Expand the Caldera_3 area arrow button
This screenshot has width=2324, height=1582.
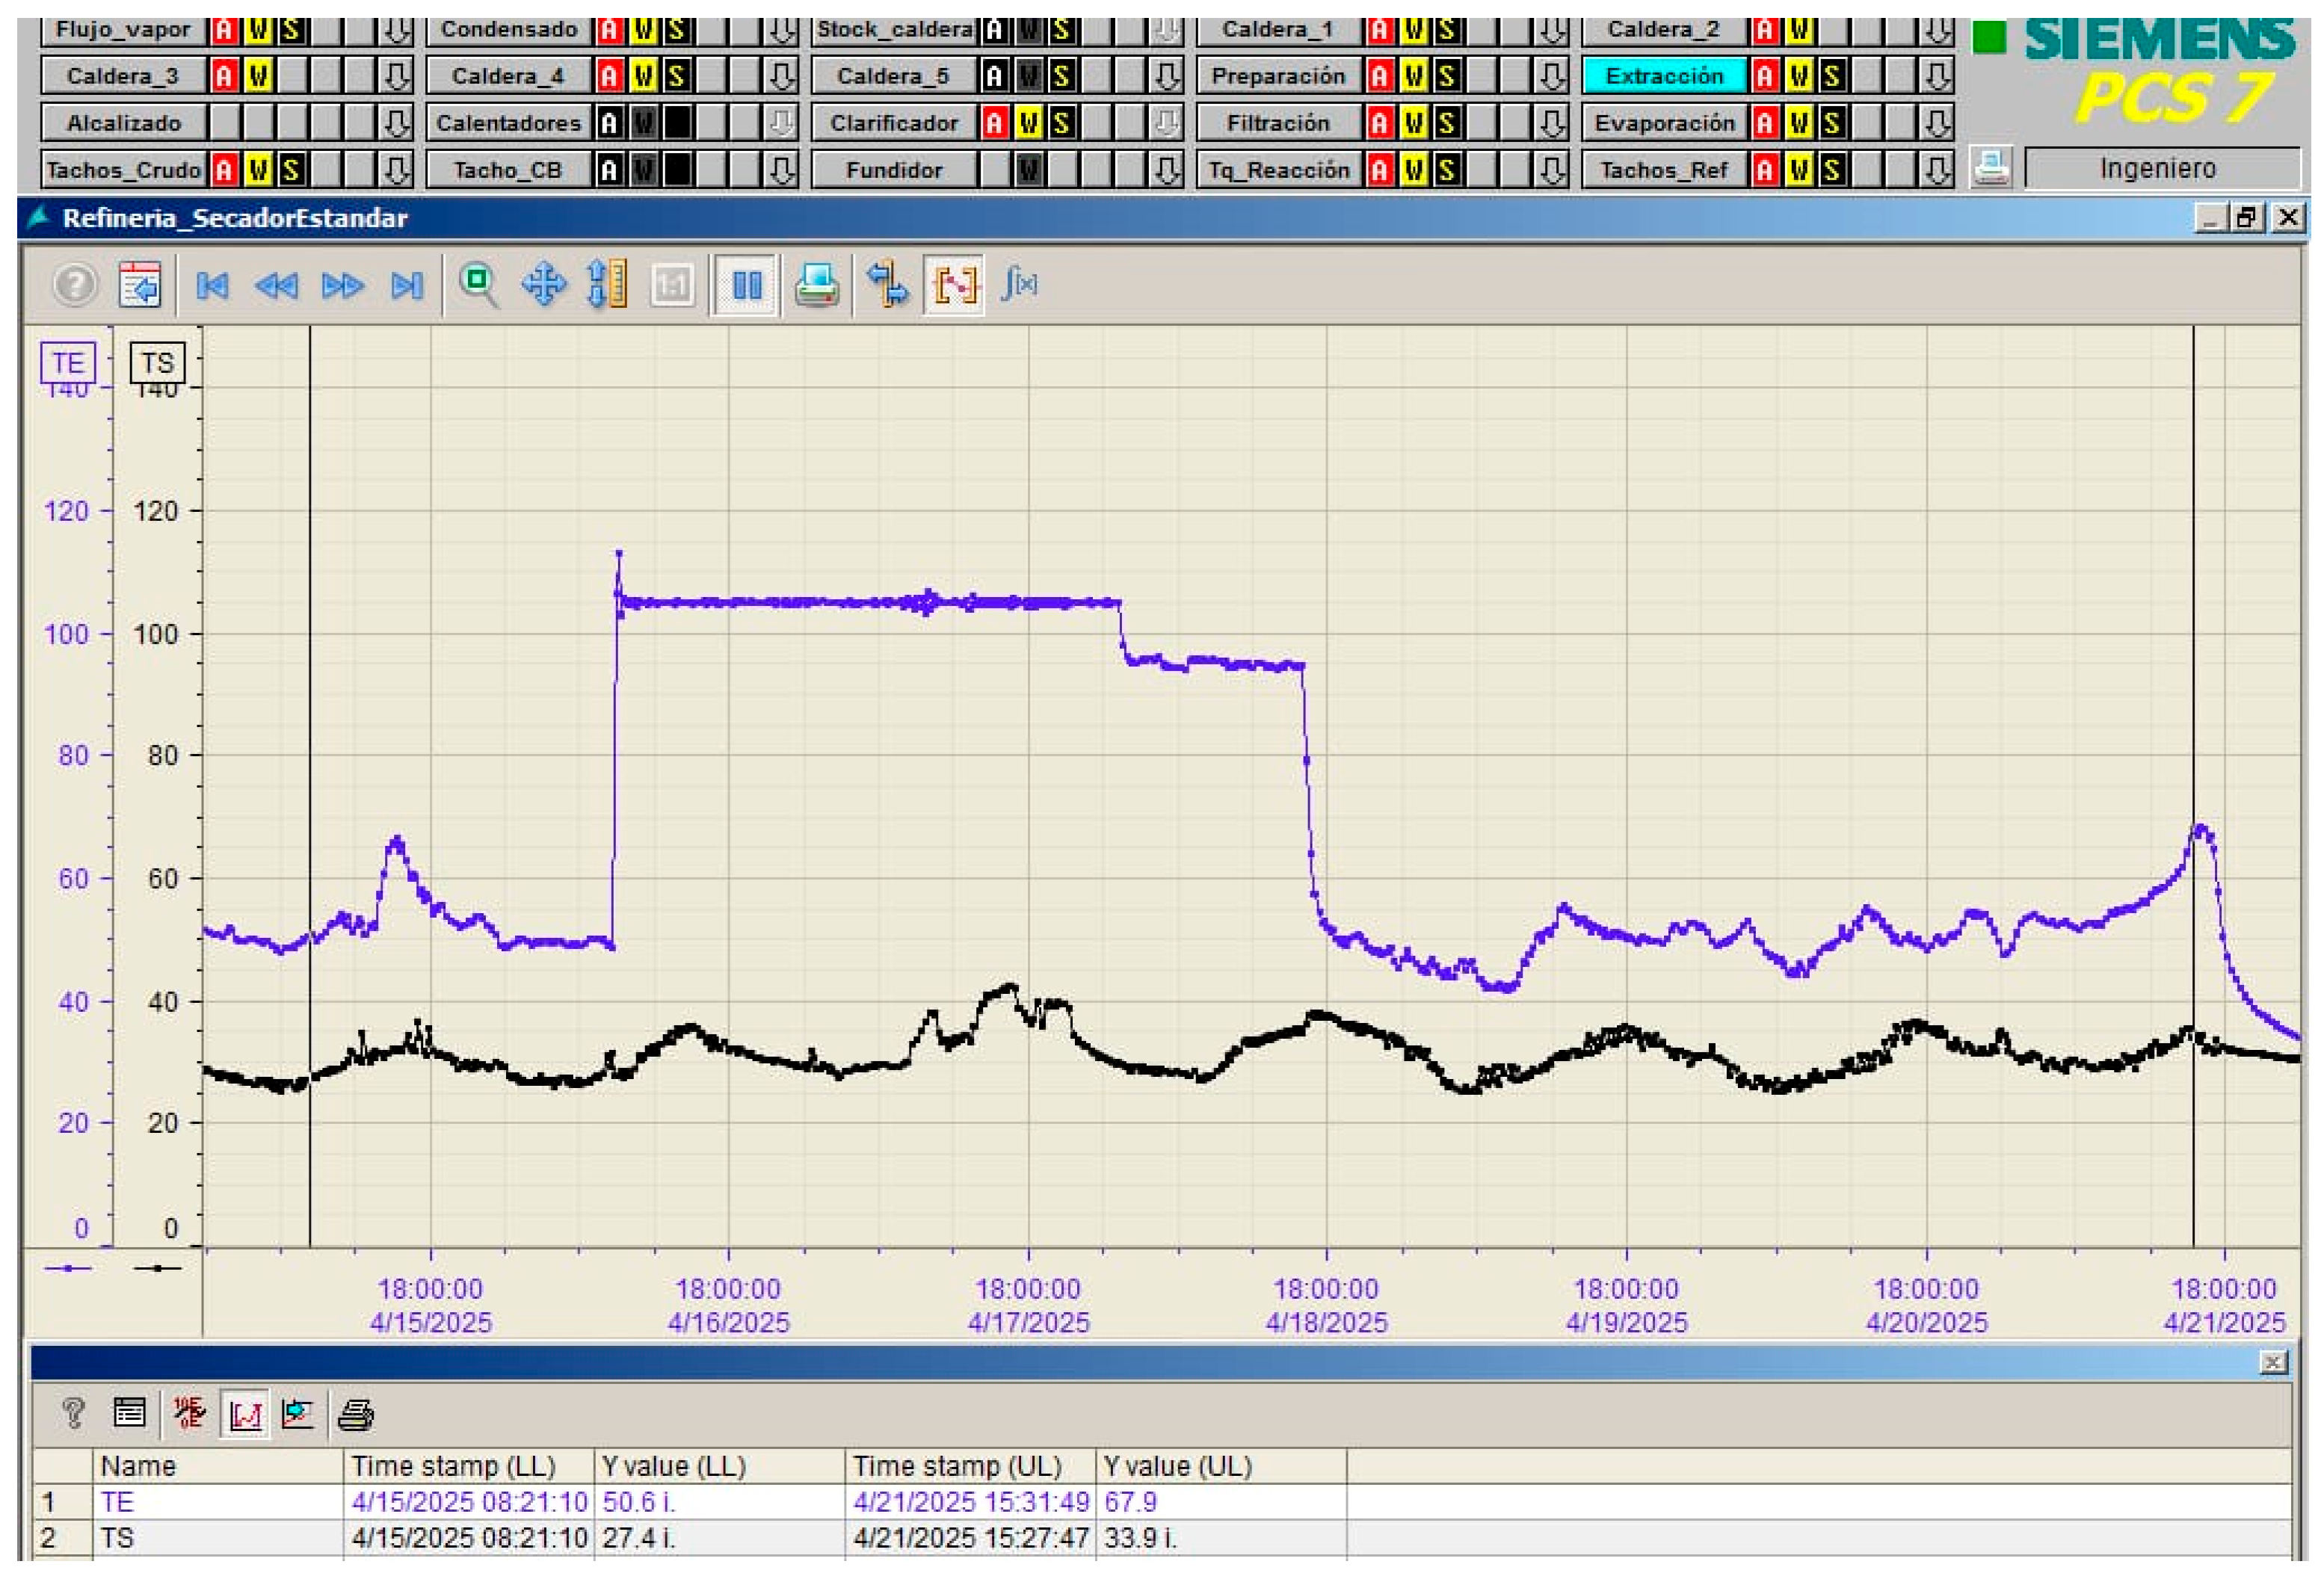click(x=396, y=76)
